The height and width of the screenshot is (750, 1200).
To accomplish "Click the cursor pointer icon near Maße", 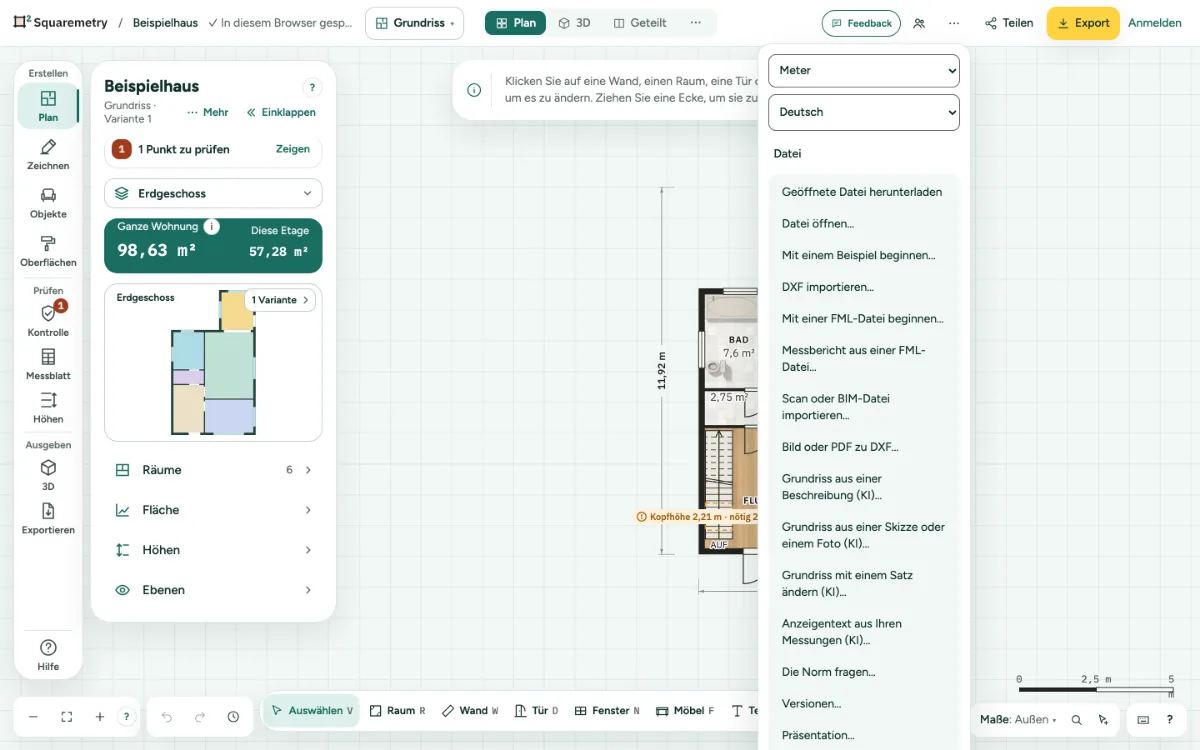I will [x=1103, y=719].
